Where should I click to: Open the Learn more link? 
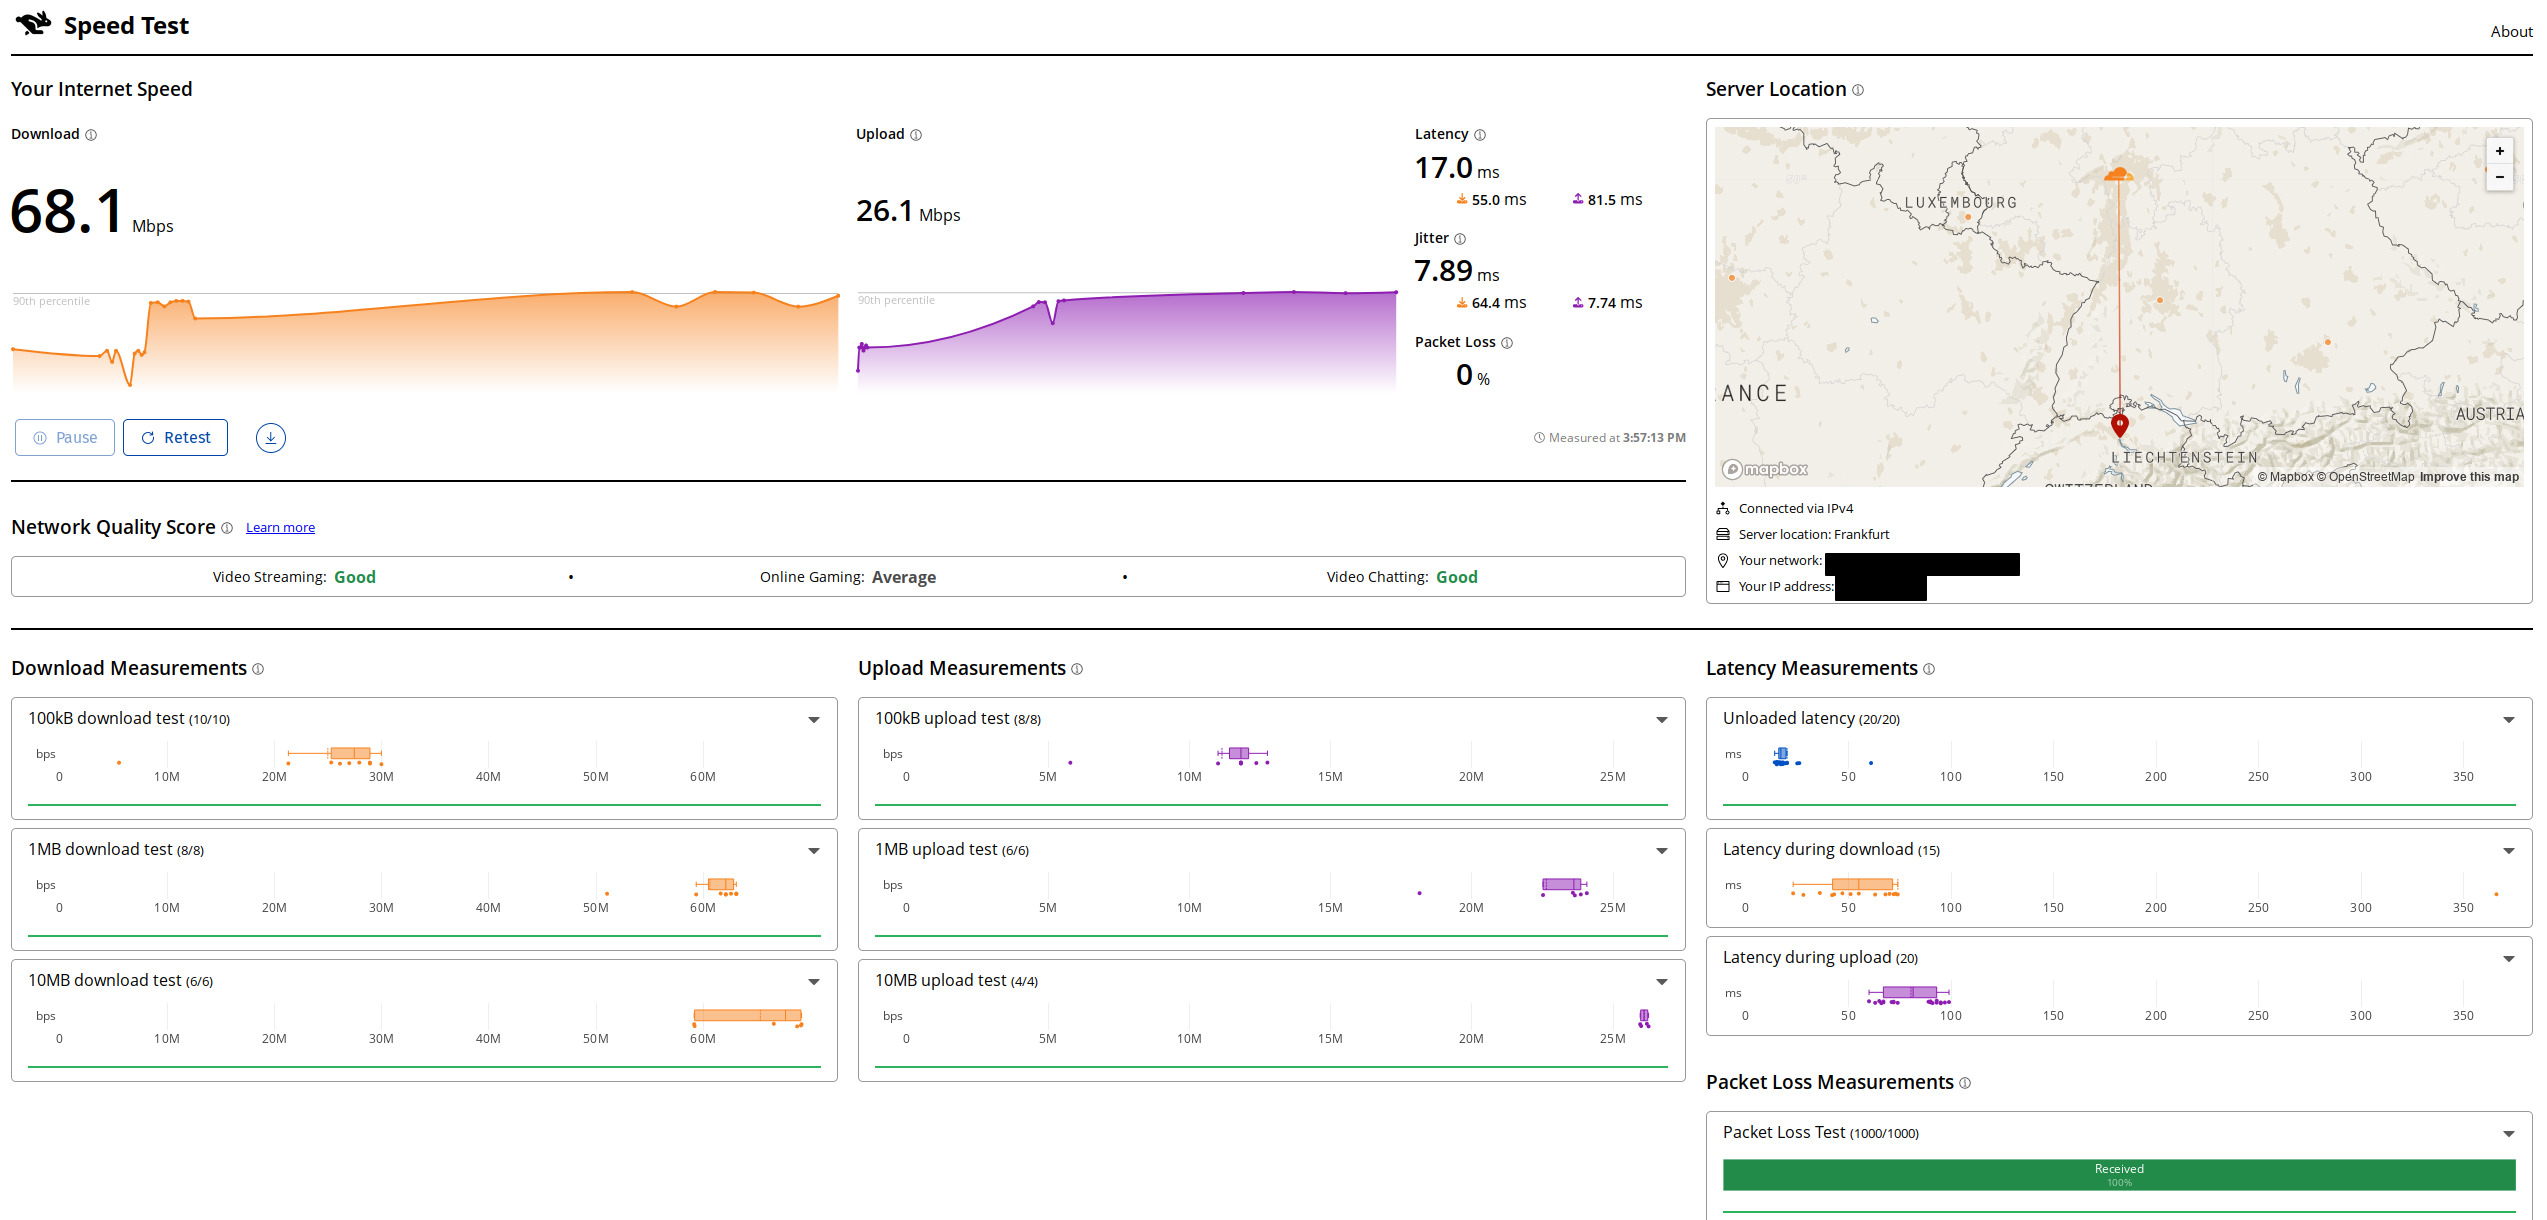(280, 528)
